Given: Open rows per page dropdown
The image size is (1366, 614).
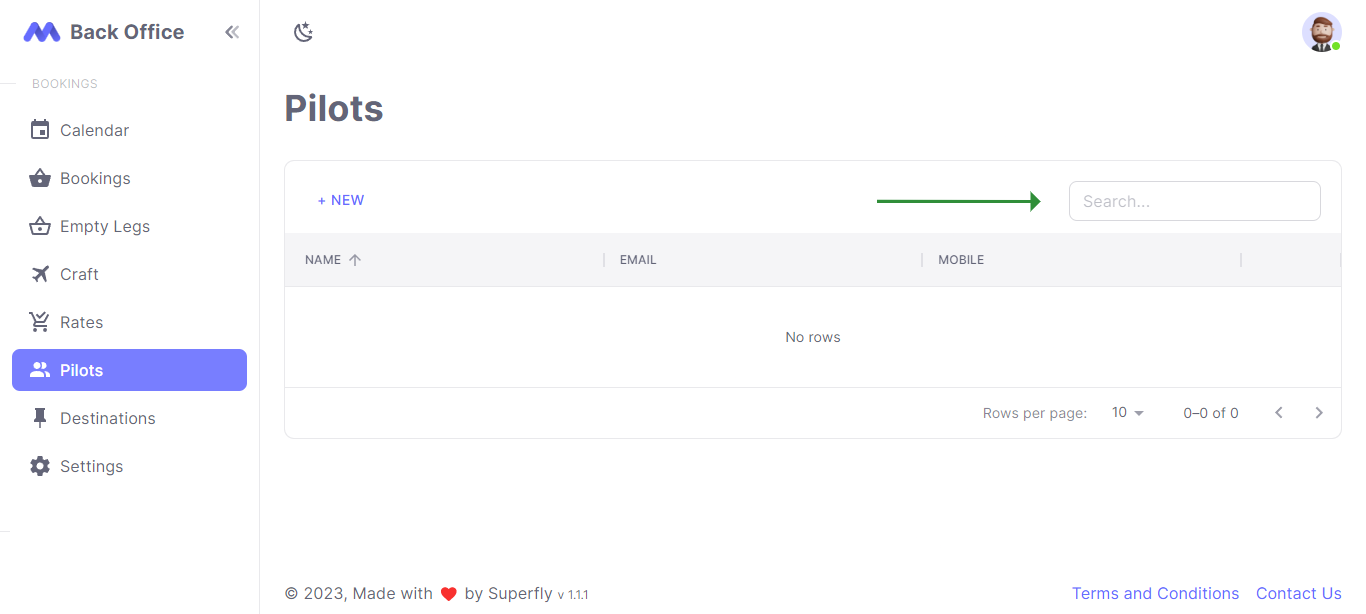Looking at the screenshot, I should click(1128, 413).
